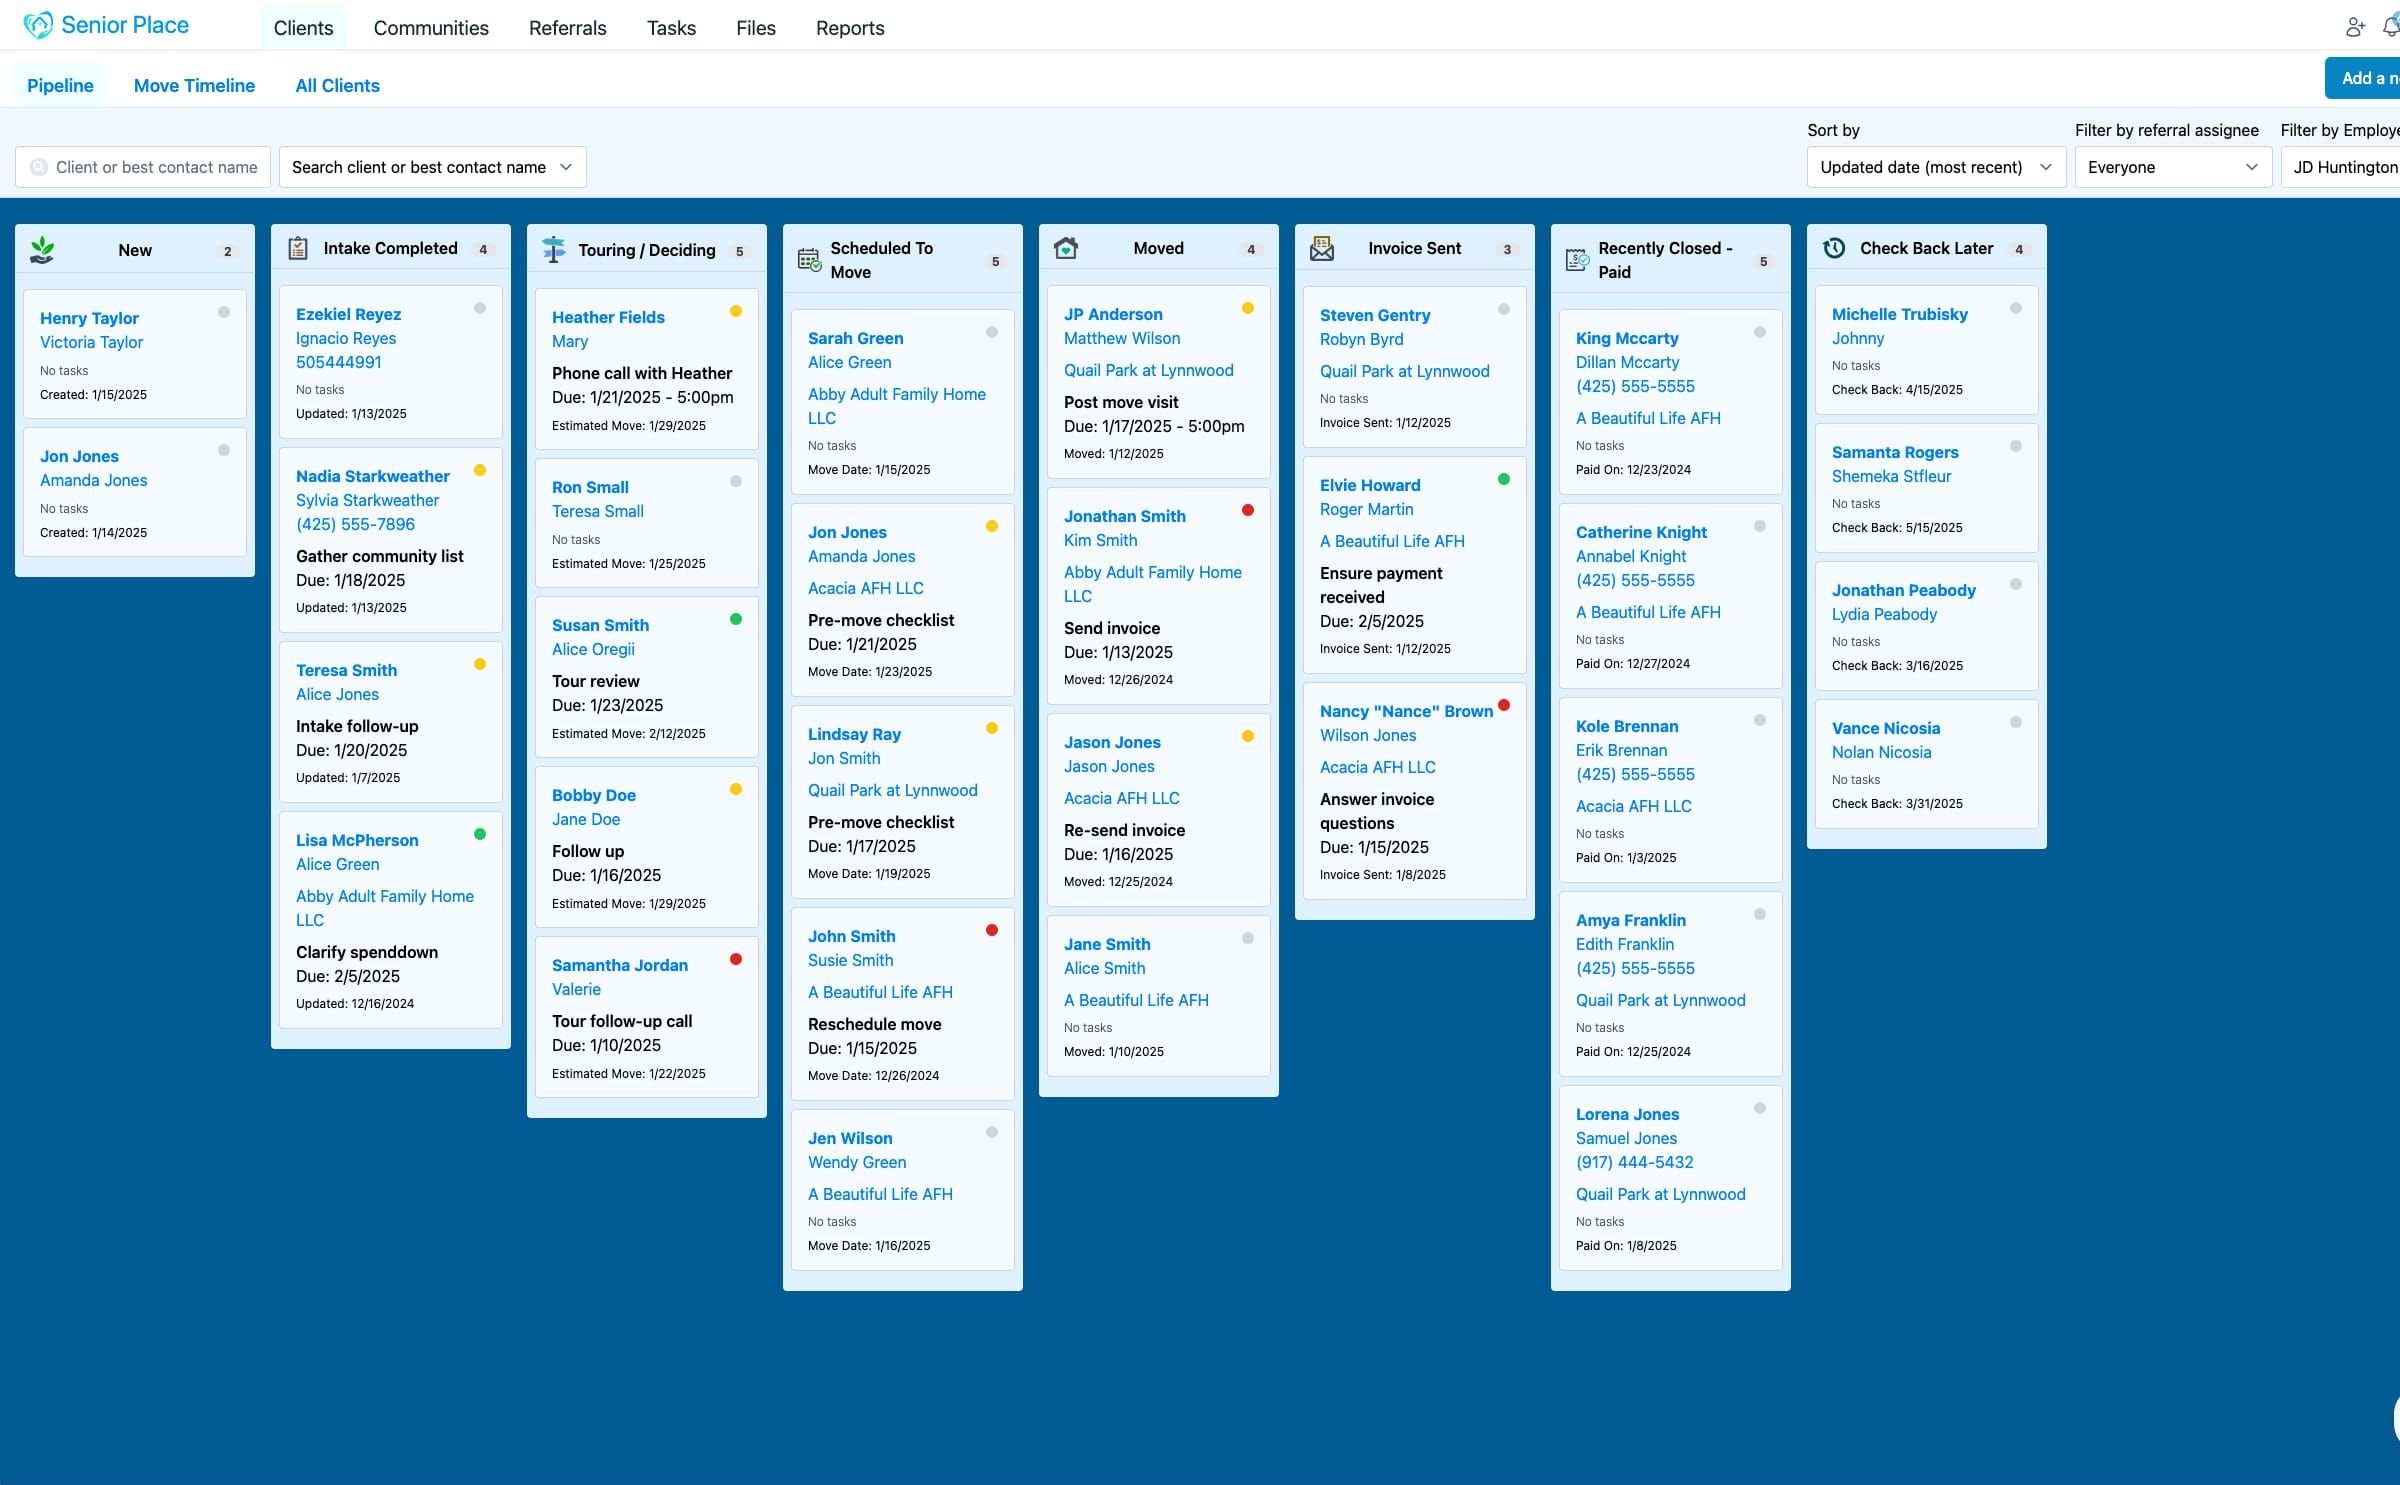Screen dimensions: 2400x1485
Task: Click red status dot on John Smith card
Action: click(x=992, y=930)
